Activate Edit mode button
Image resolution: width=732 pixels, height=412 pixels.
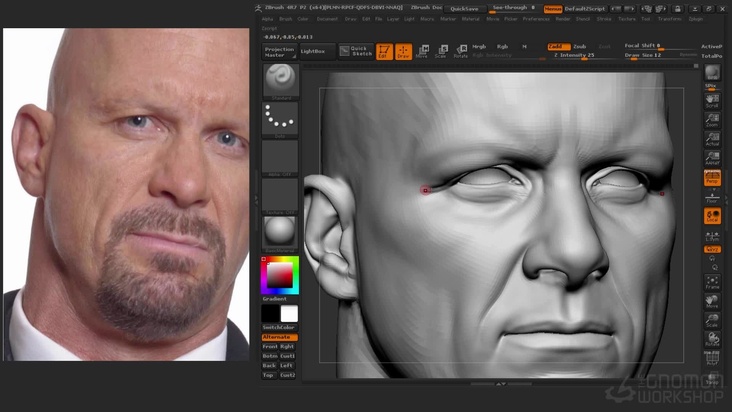coord(384,51)
